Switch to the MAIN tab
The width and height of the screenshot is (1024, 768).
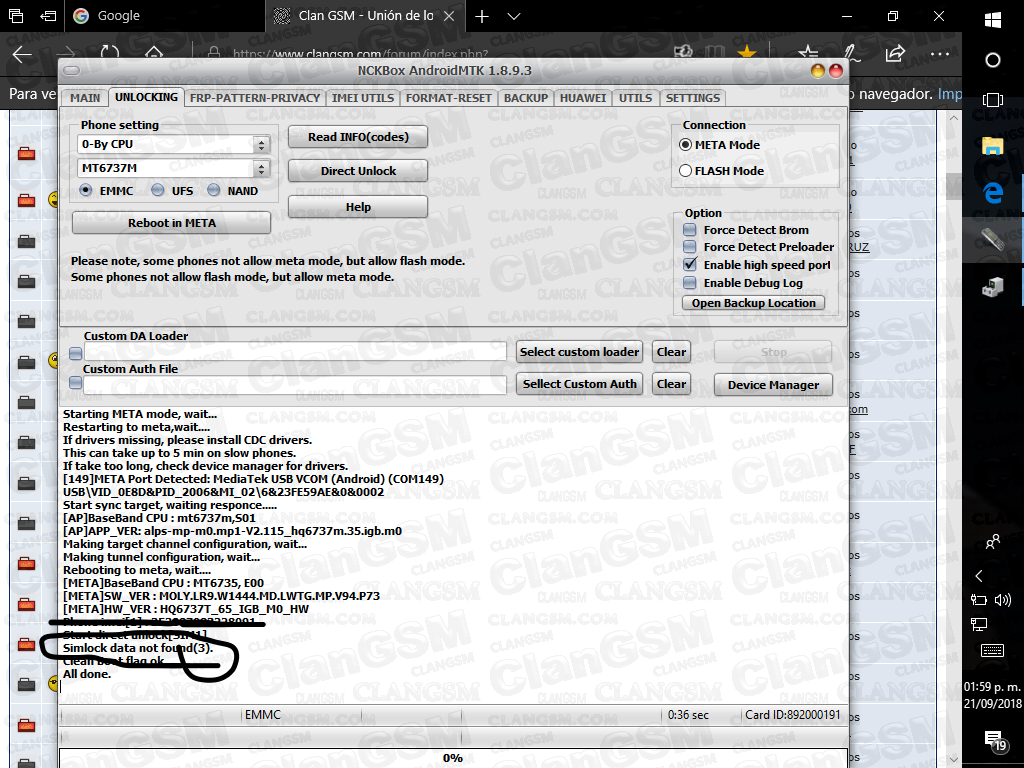(x=85, y=98)
